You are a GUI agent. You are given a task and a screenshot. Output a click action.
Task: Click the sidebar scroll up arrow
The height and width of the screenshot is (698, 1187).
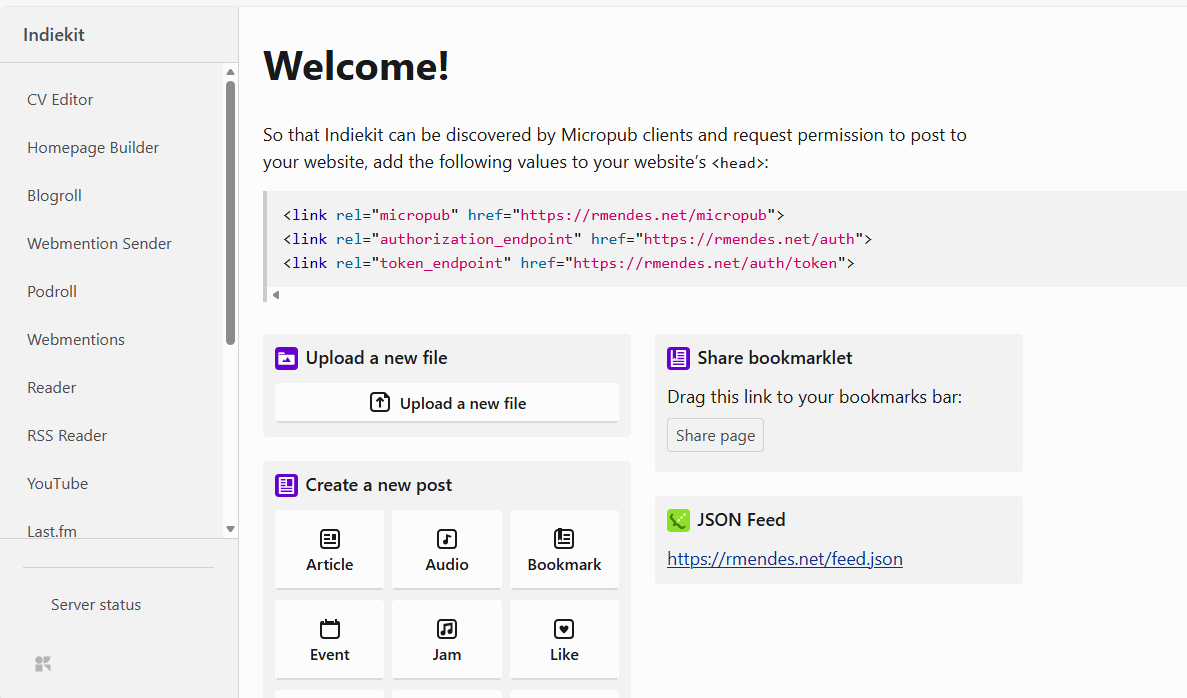click(x=230, y=72)
